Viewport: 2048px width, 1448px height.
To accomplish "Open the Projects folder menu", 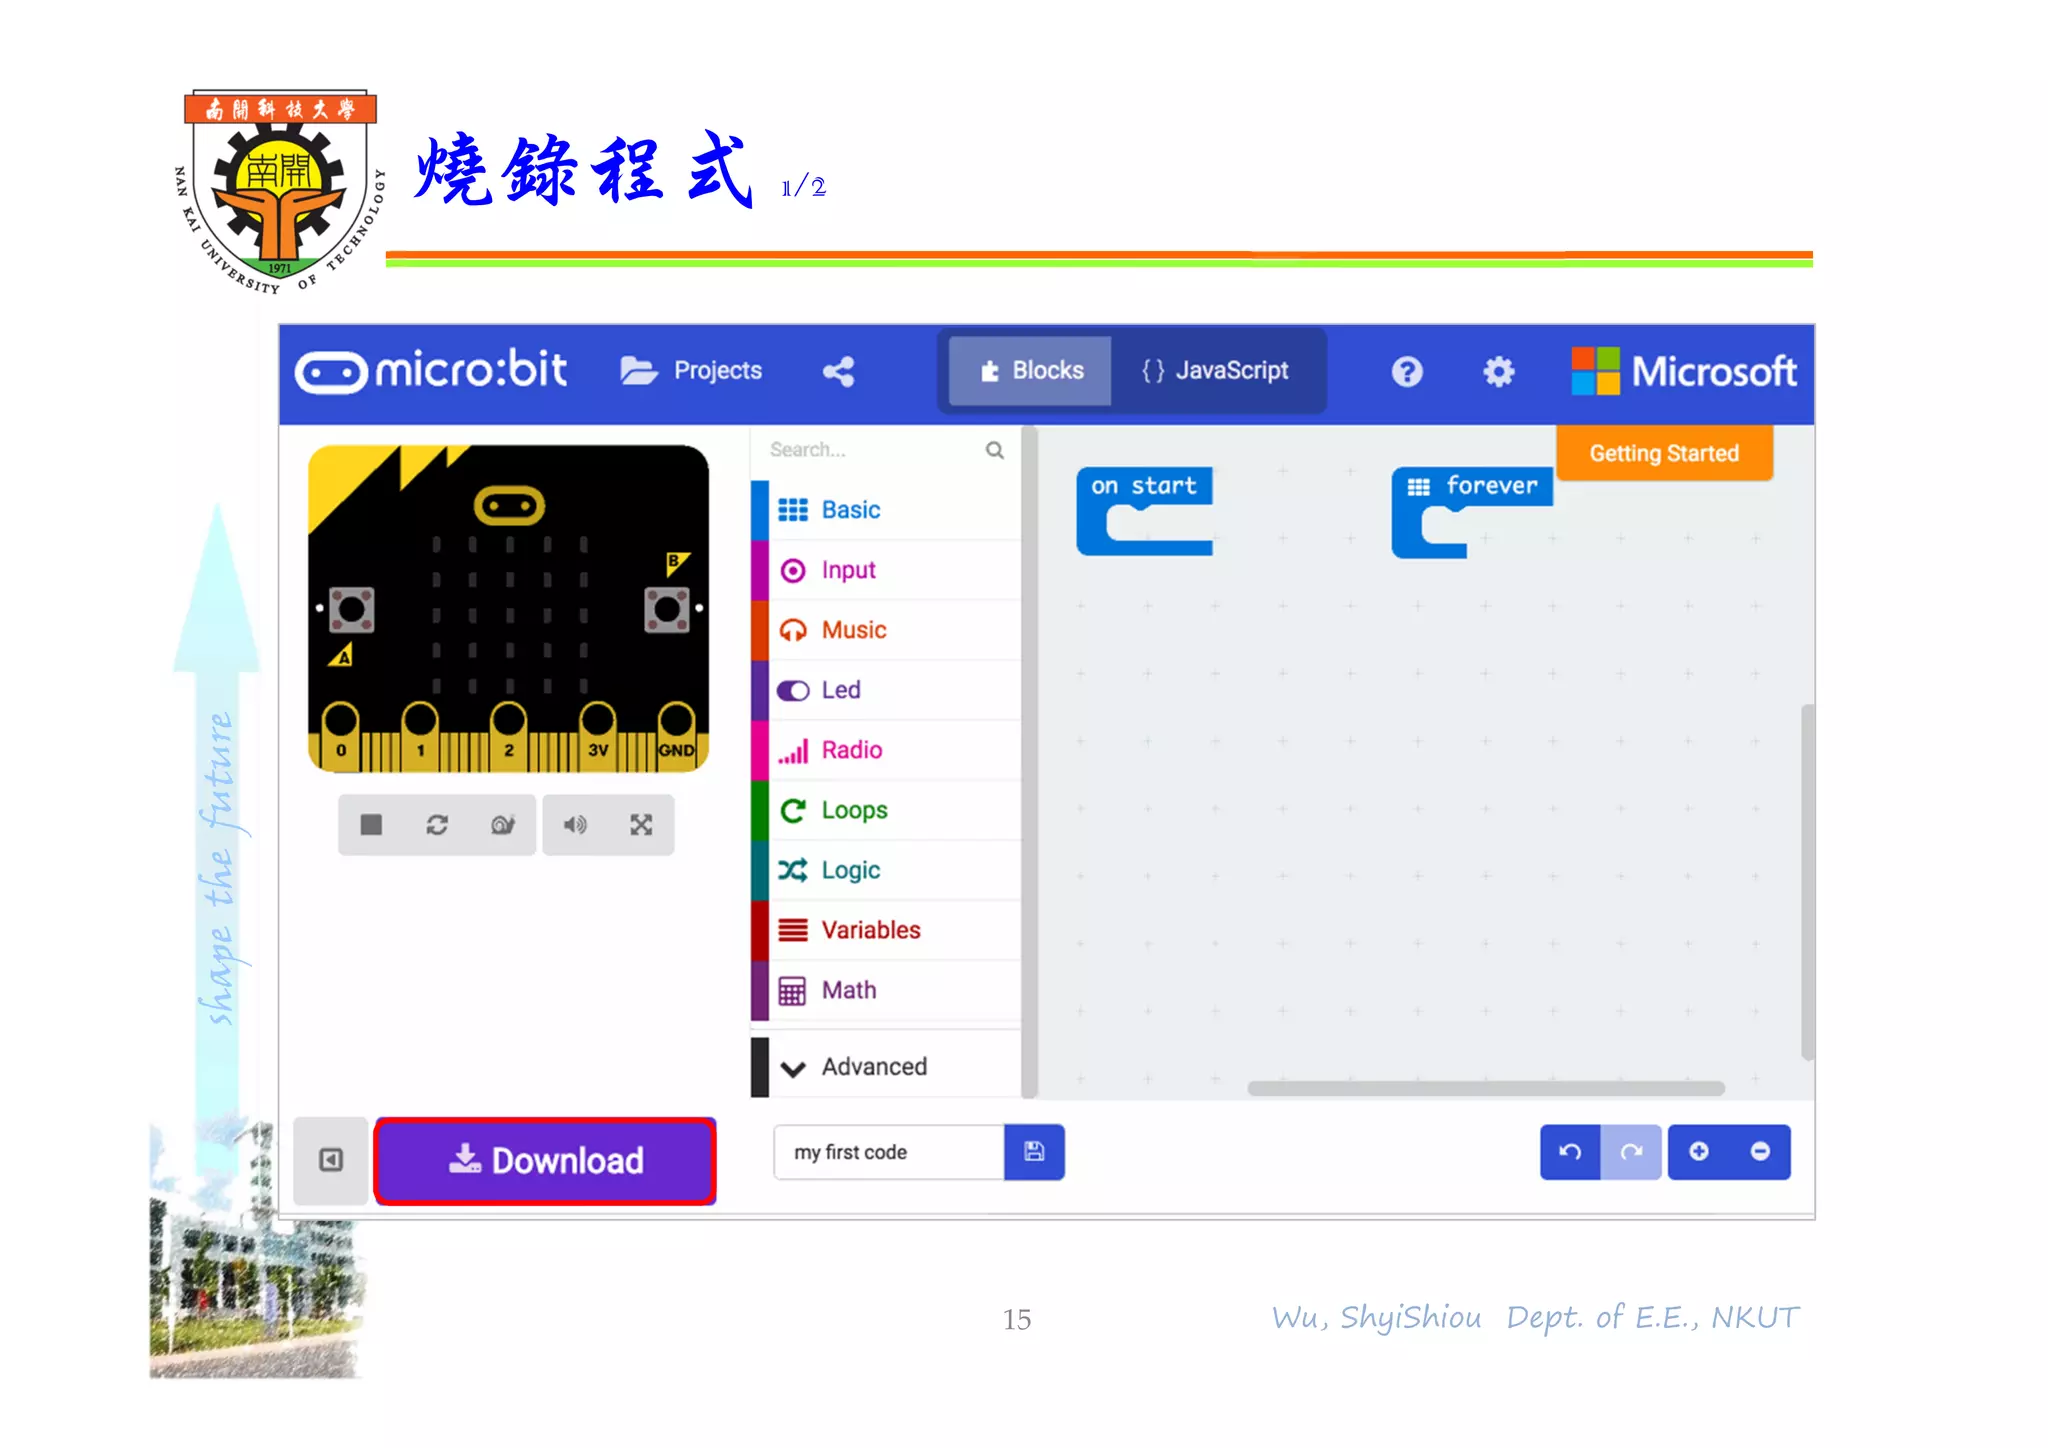I will pyautogui.click(x=691, y=371).
